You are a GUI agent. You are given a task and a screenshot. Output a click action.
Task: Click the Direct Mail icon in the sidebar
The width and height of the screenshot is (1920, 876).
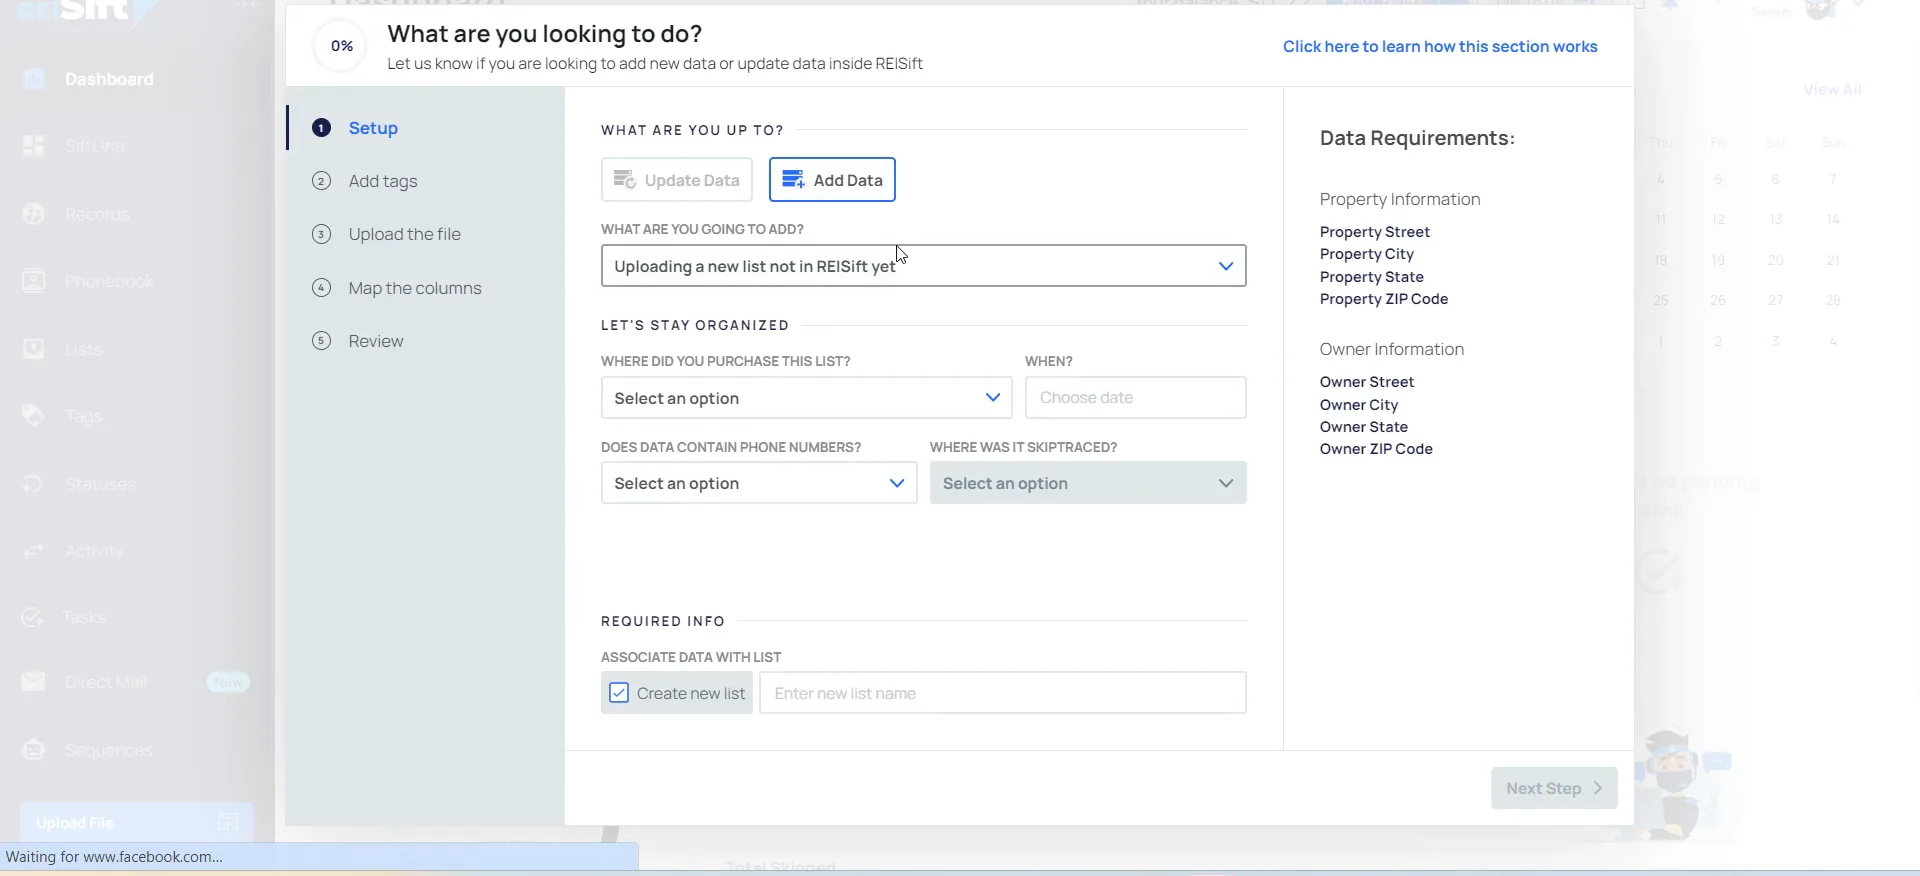[x=34, y=682]
